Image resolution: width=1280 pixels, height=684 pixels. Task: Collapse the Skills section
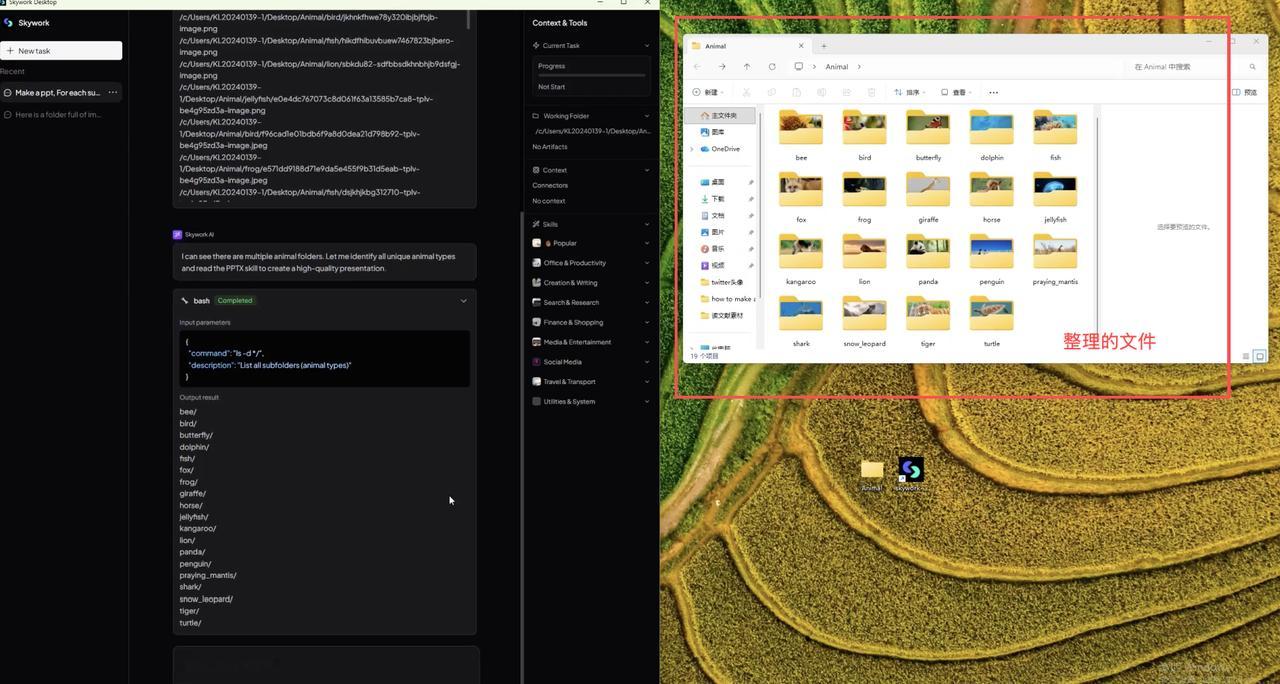pos(646,224)
